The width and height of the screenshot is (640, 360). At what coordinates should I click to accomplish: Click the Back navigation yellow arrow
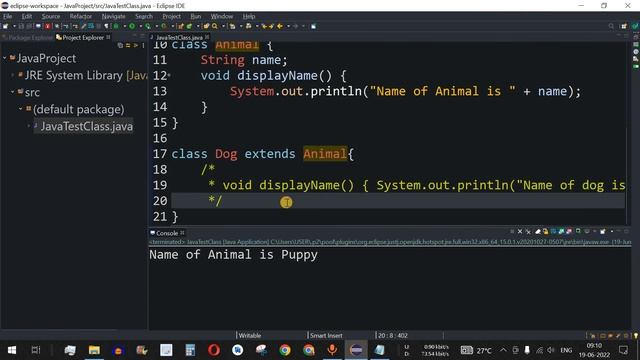coord(280,26)
